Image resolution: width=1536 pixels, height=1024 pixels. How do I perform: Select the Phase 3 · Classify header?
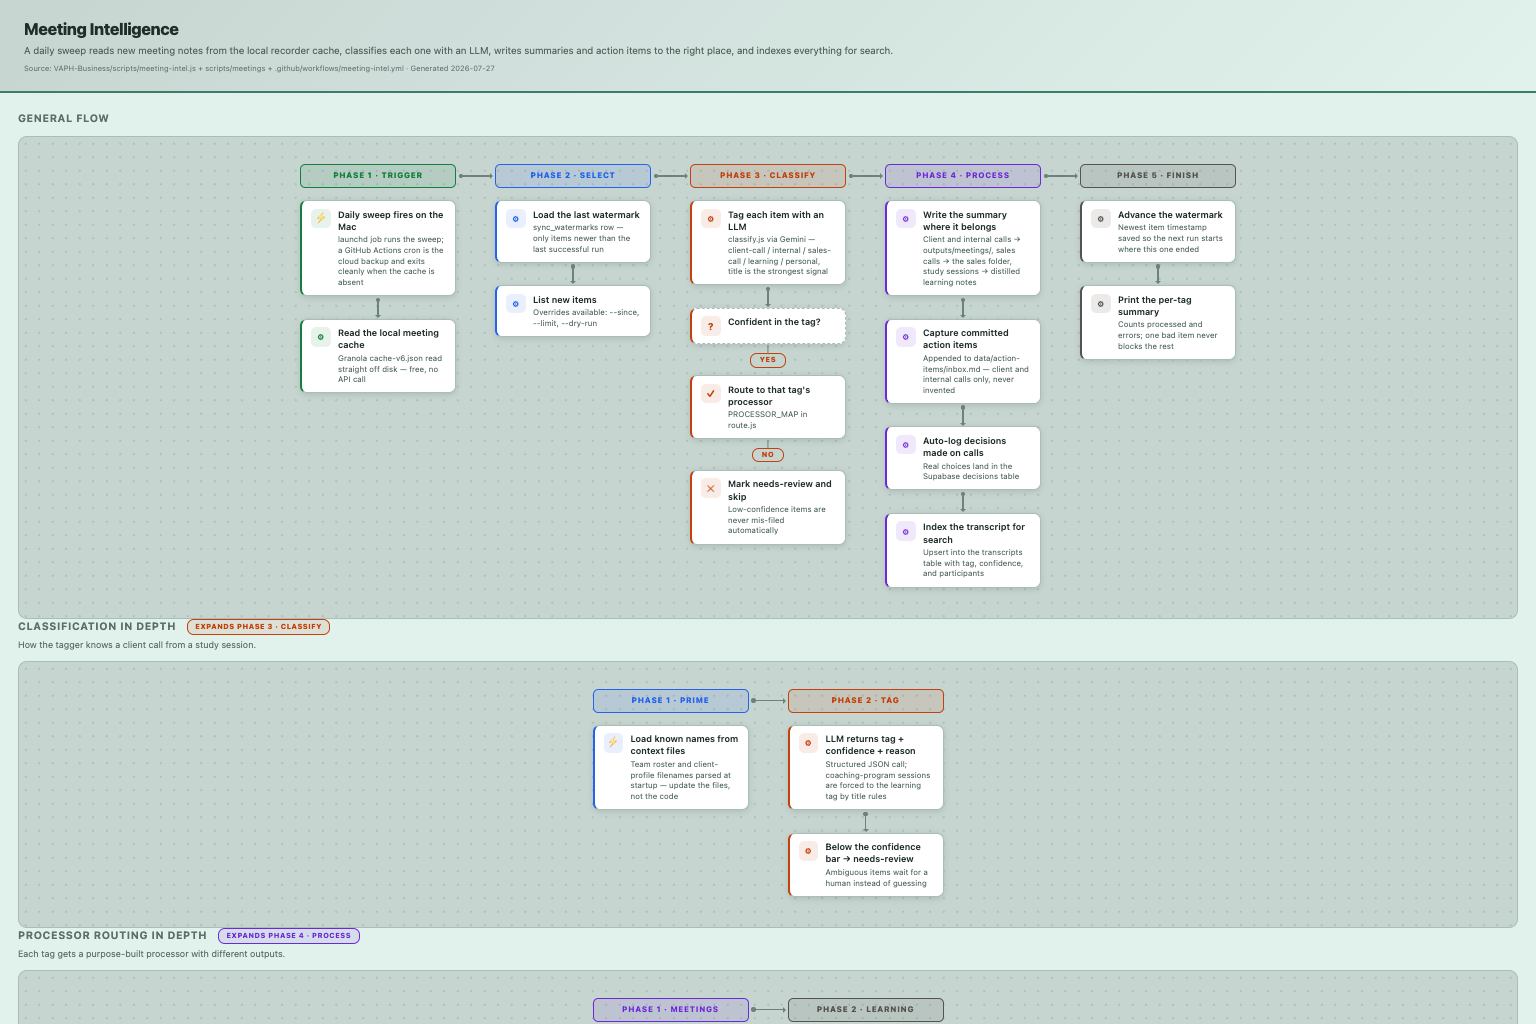[768, 175]
